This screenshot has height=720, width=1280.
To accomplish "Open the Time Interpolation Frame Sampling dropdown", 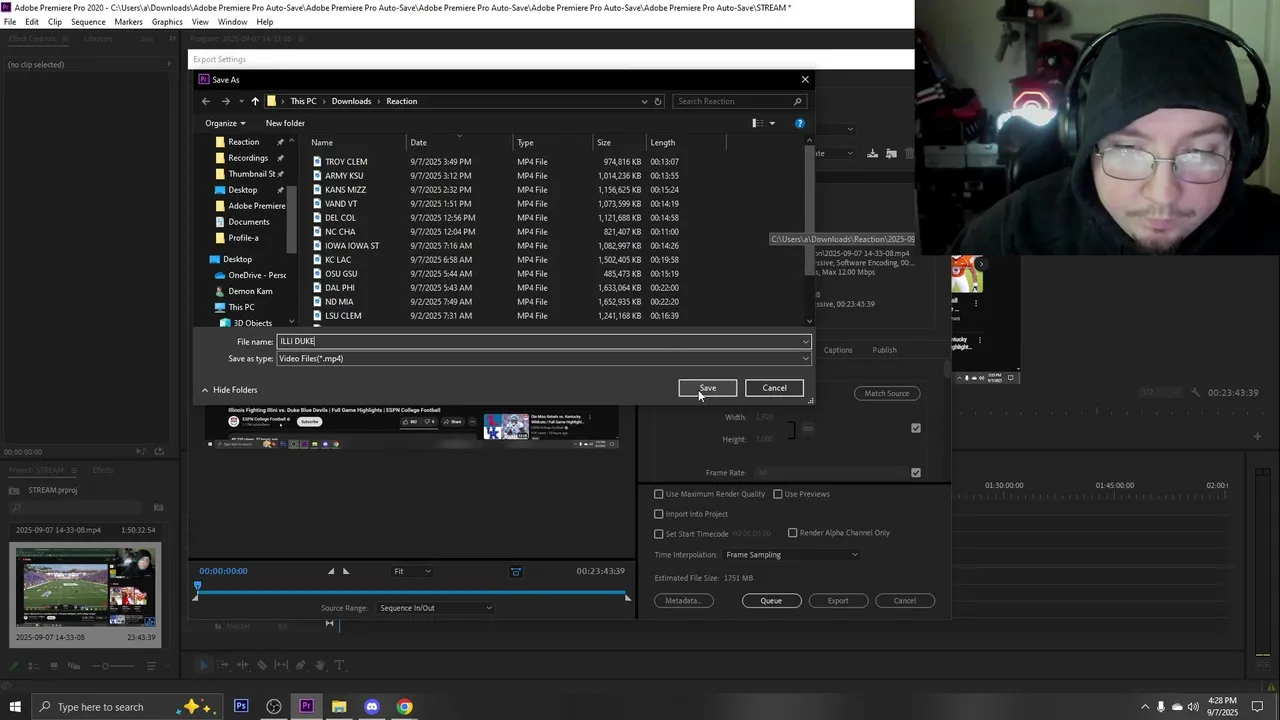I will pos(791,555).
